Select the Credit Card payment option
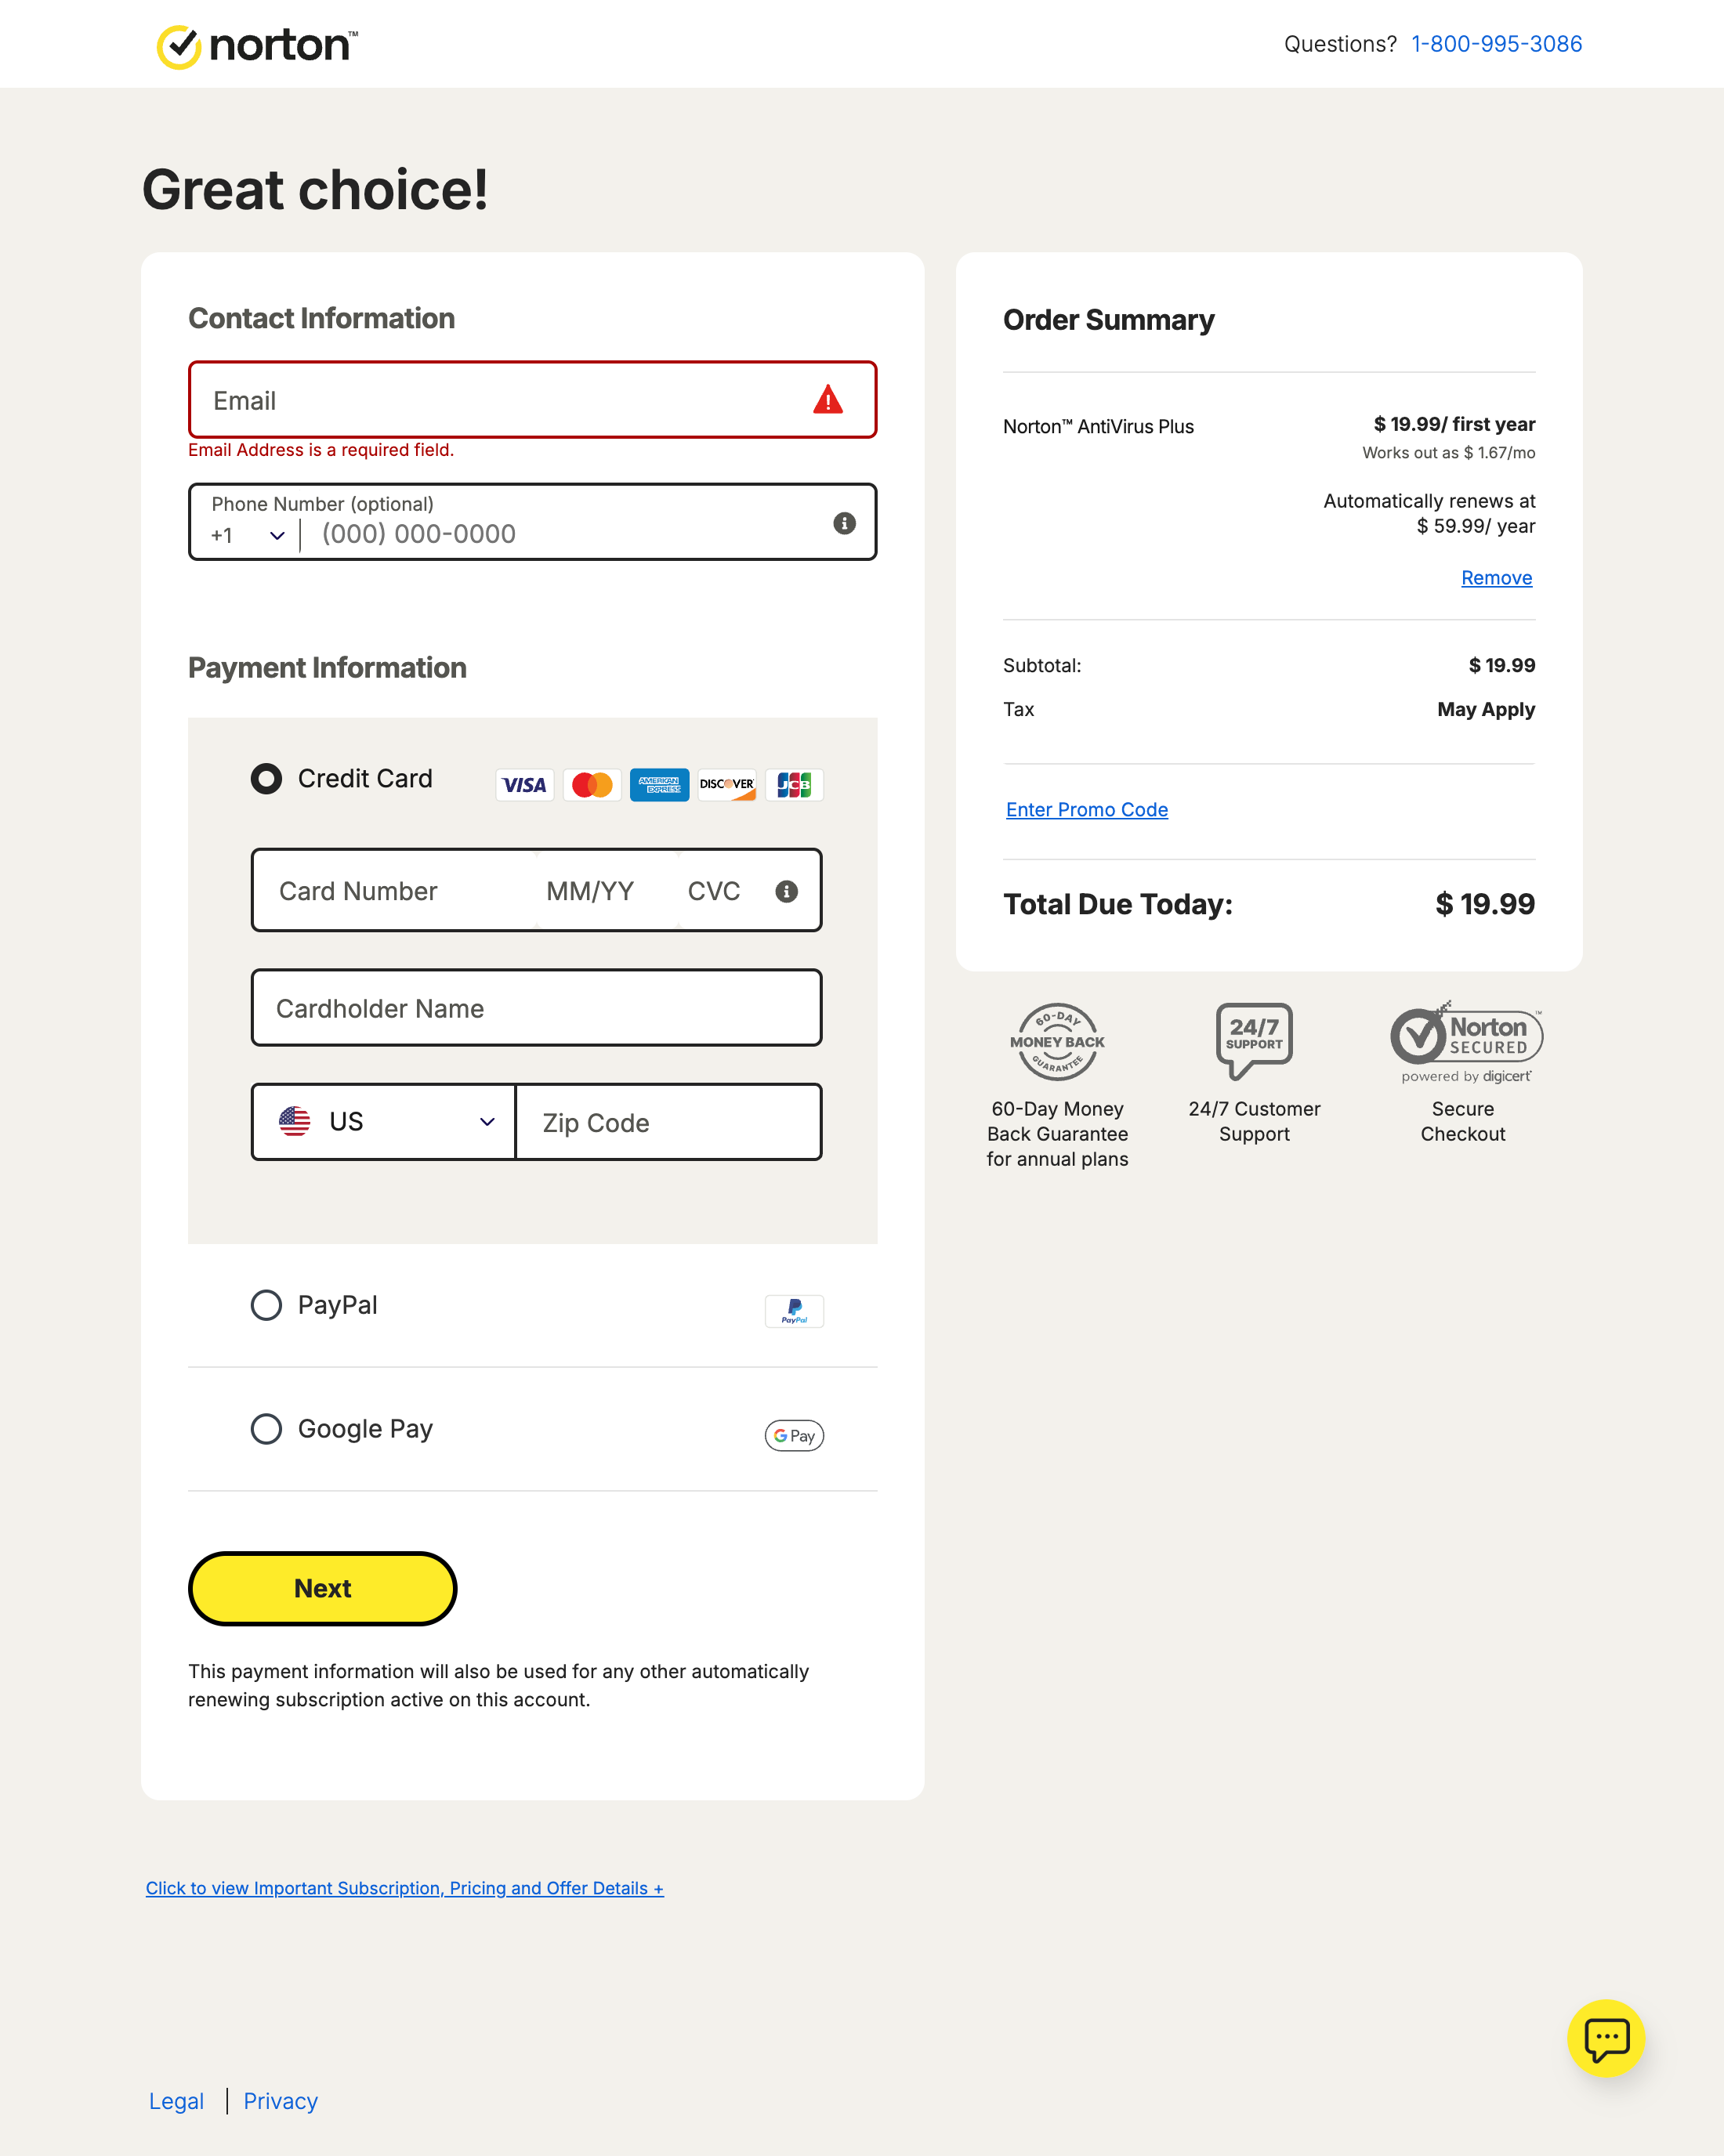1724x2156 pixels. pos(266,779)
